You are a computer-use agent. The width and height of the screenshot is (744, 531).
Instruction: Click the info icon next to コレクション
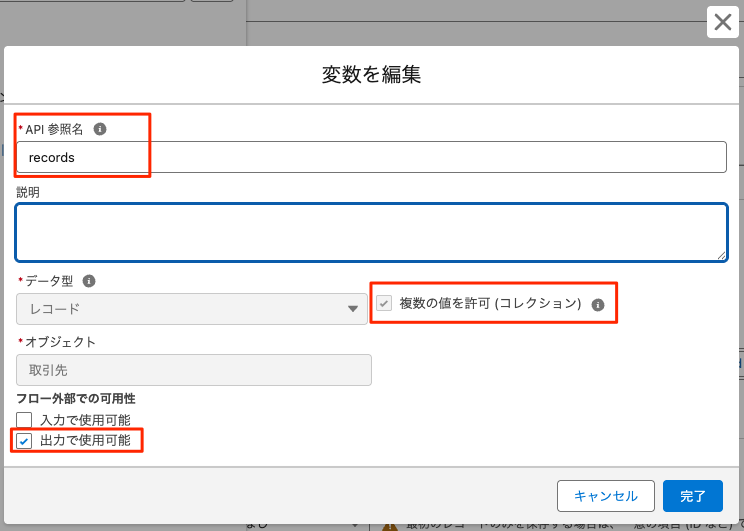(598, 304)
